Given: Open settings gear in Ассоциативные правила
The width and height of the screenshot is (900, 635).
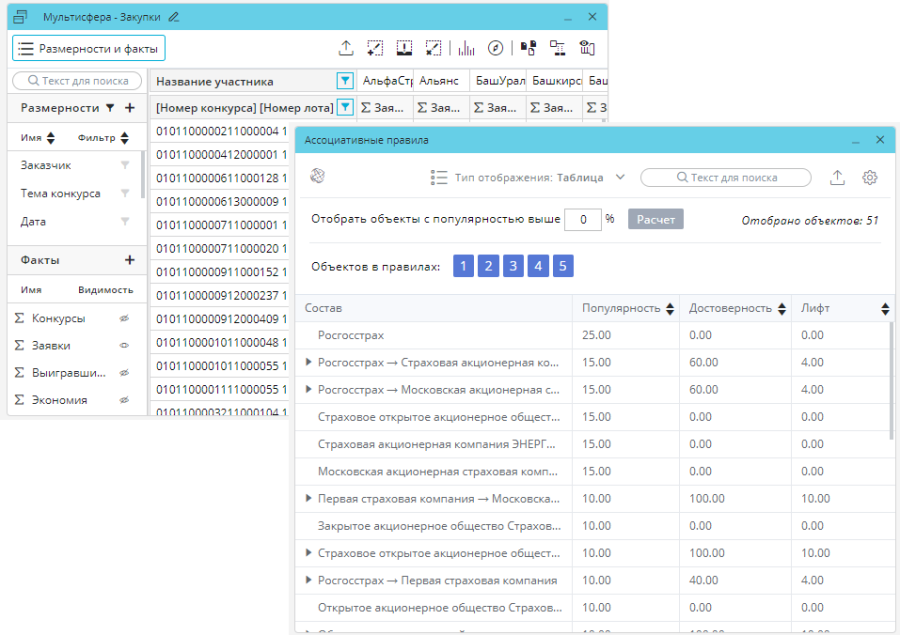Looking at the screenshot, I should click(870, 177).
